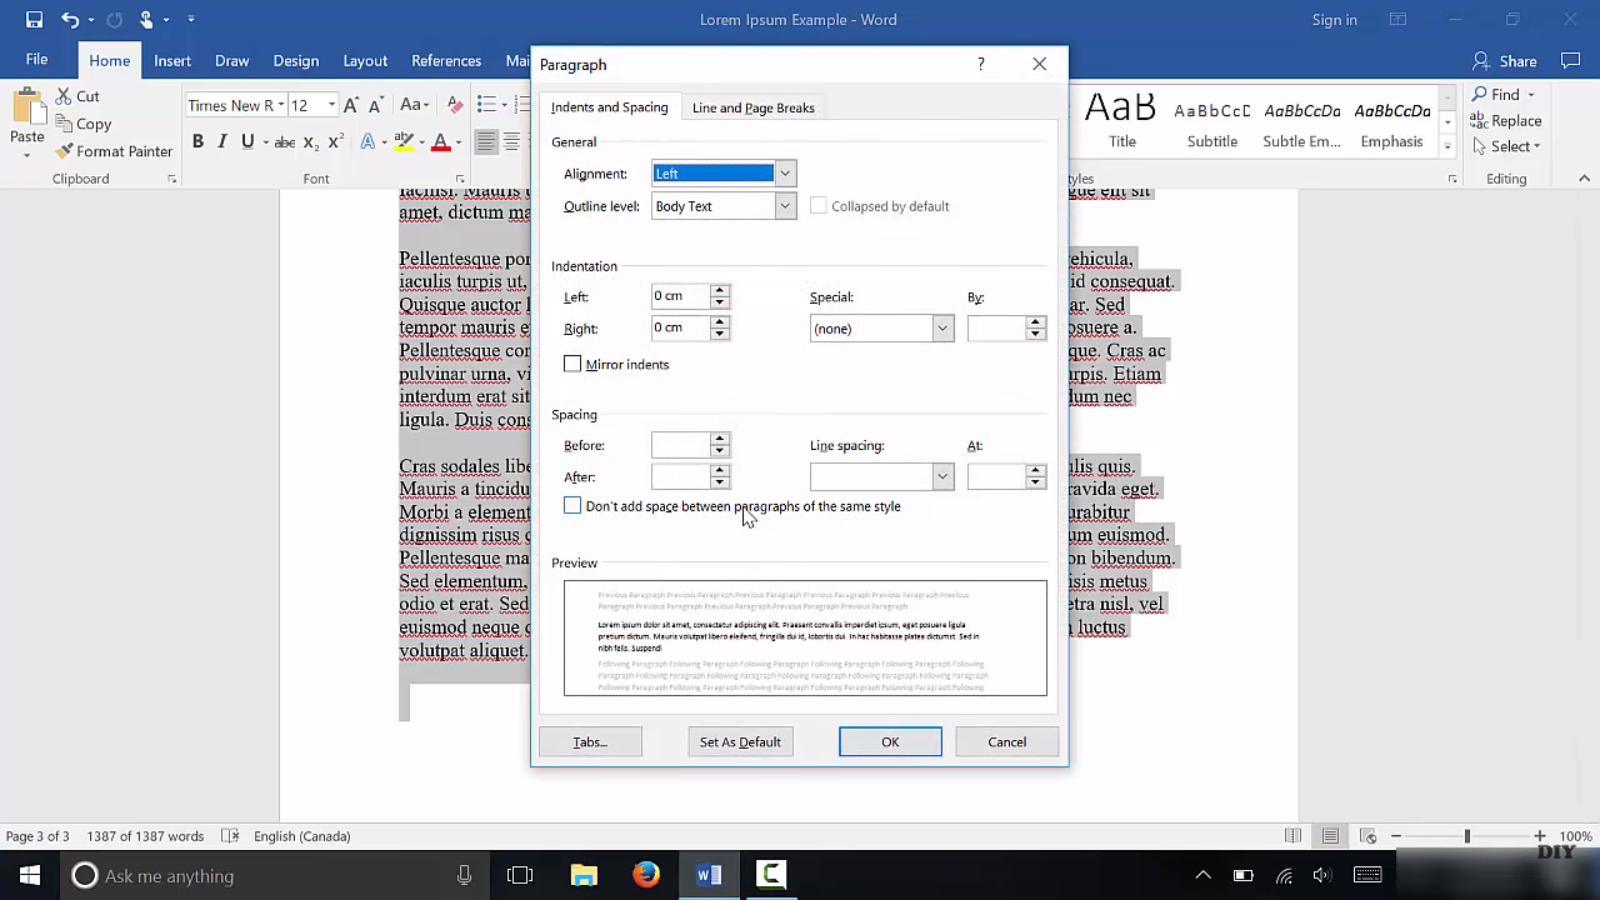
Task: Click the zoom slider in status bar
Action: click(x=1467, y=836)
